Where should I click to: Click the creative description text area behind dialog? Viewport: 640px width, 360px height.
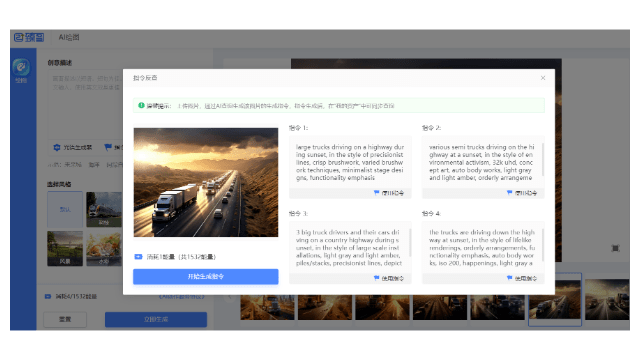tap(85, 104)
